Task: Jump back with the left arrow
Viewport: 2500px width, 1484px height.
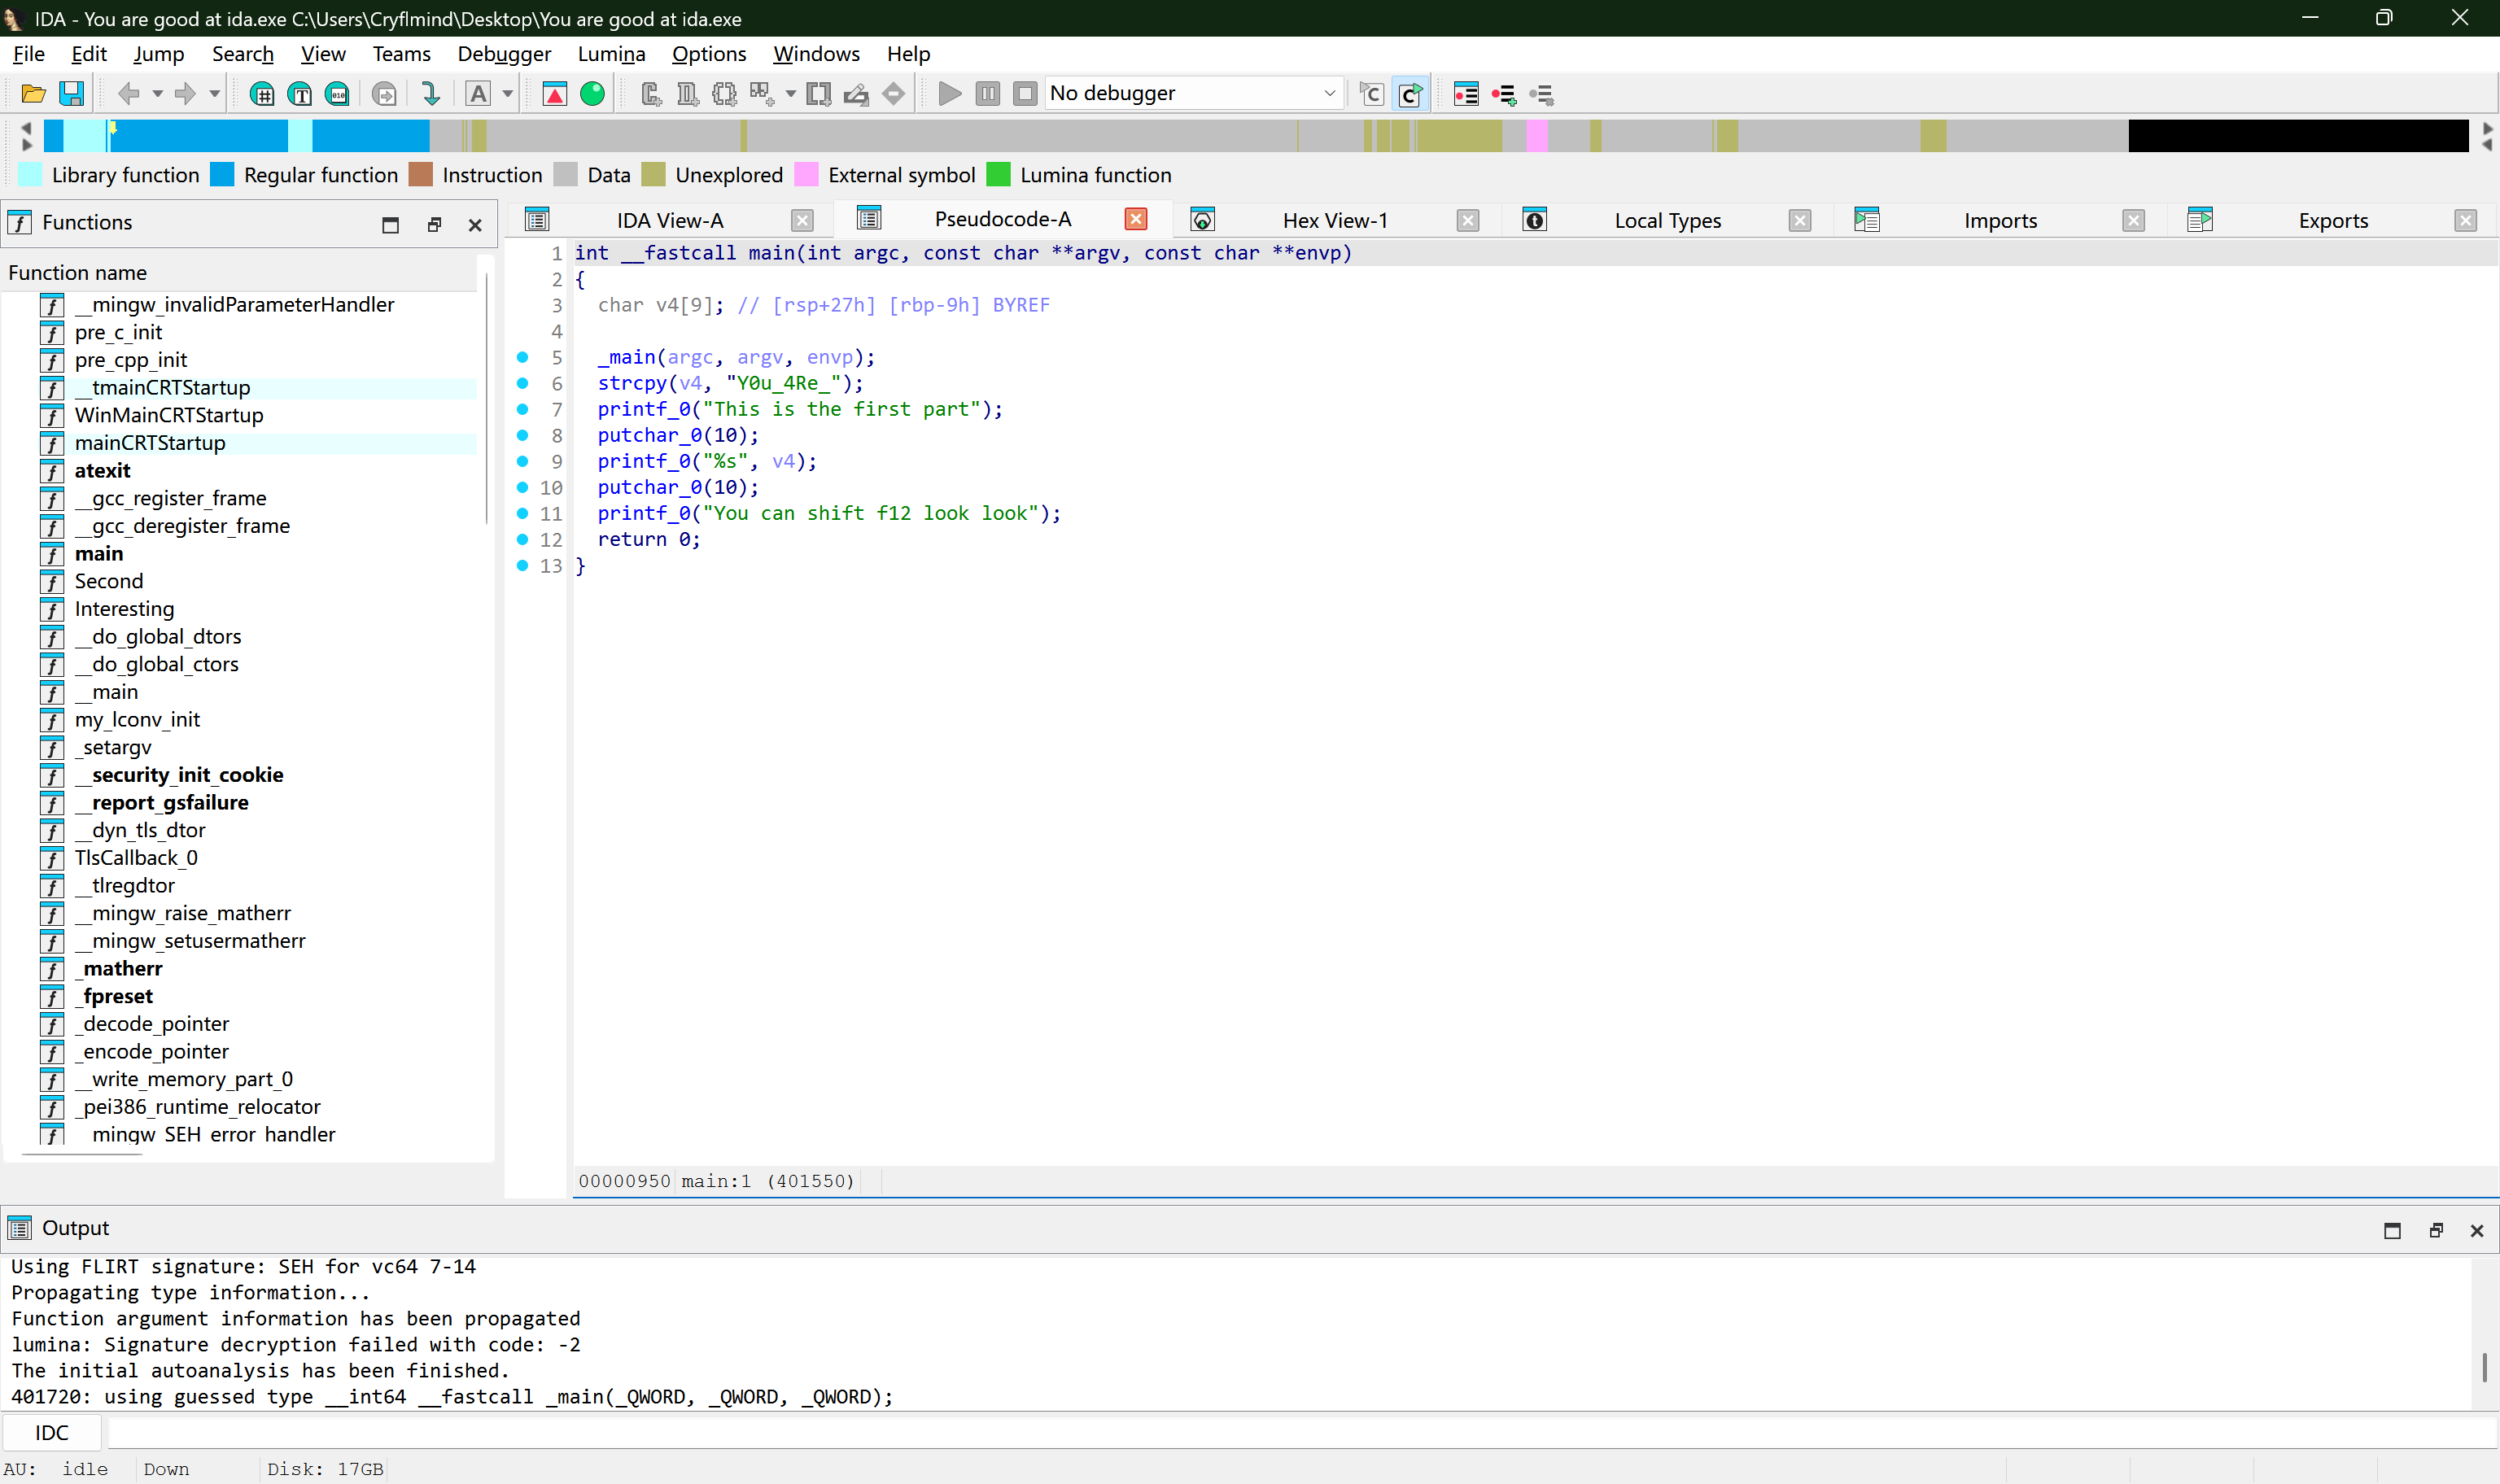Action: click(128, 94)
